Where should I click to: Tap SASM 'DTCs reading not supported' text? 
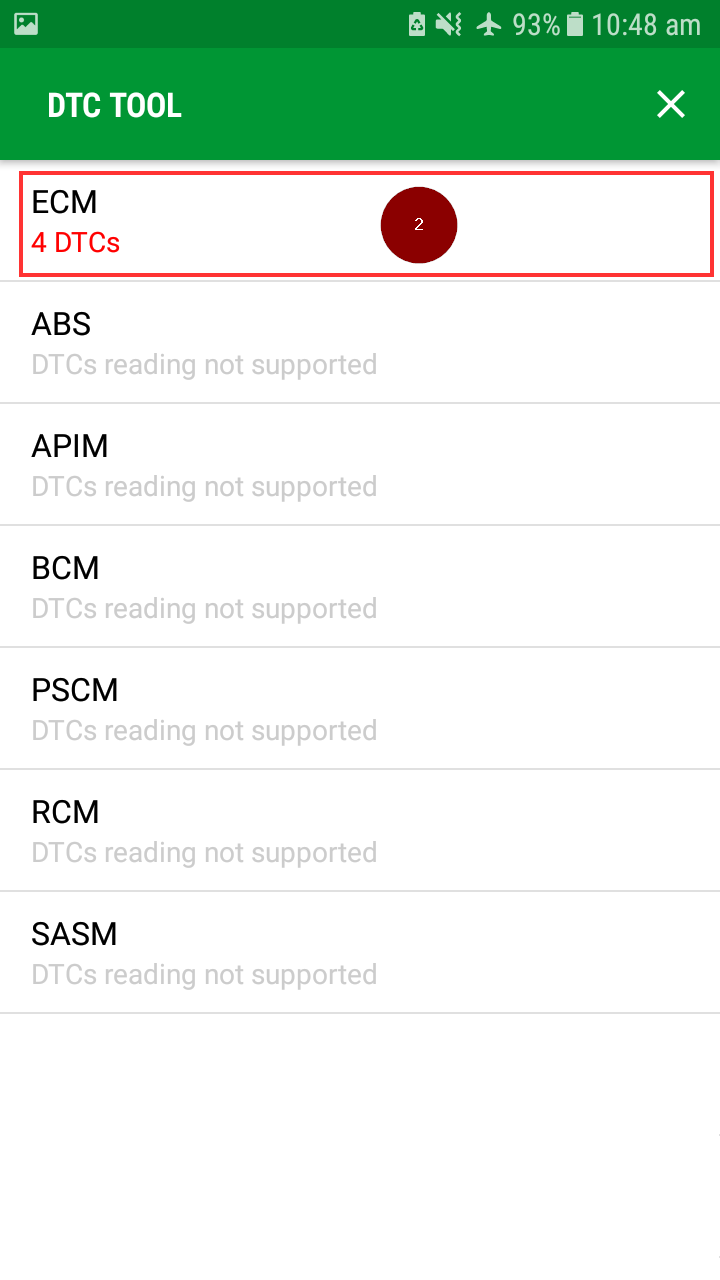click(x=204, y=975)
